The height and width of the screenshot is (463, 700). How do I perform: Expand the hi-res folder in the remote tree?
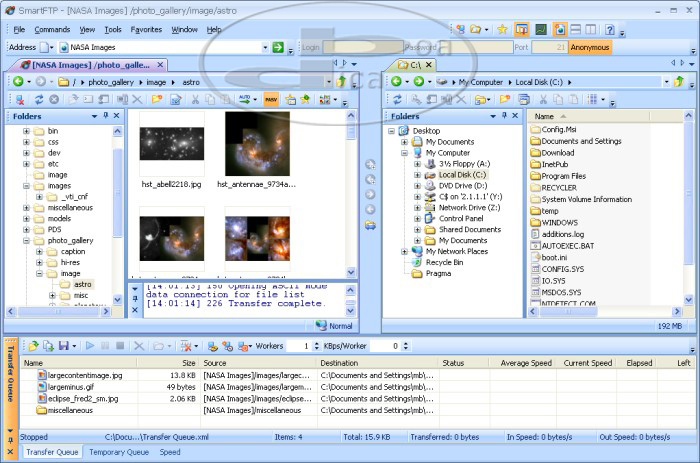(x=39, y=262)
